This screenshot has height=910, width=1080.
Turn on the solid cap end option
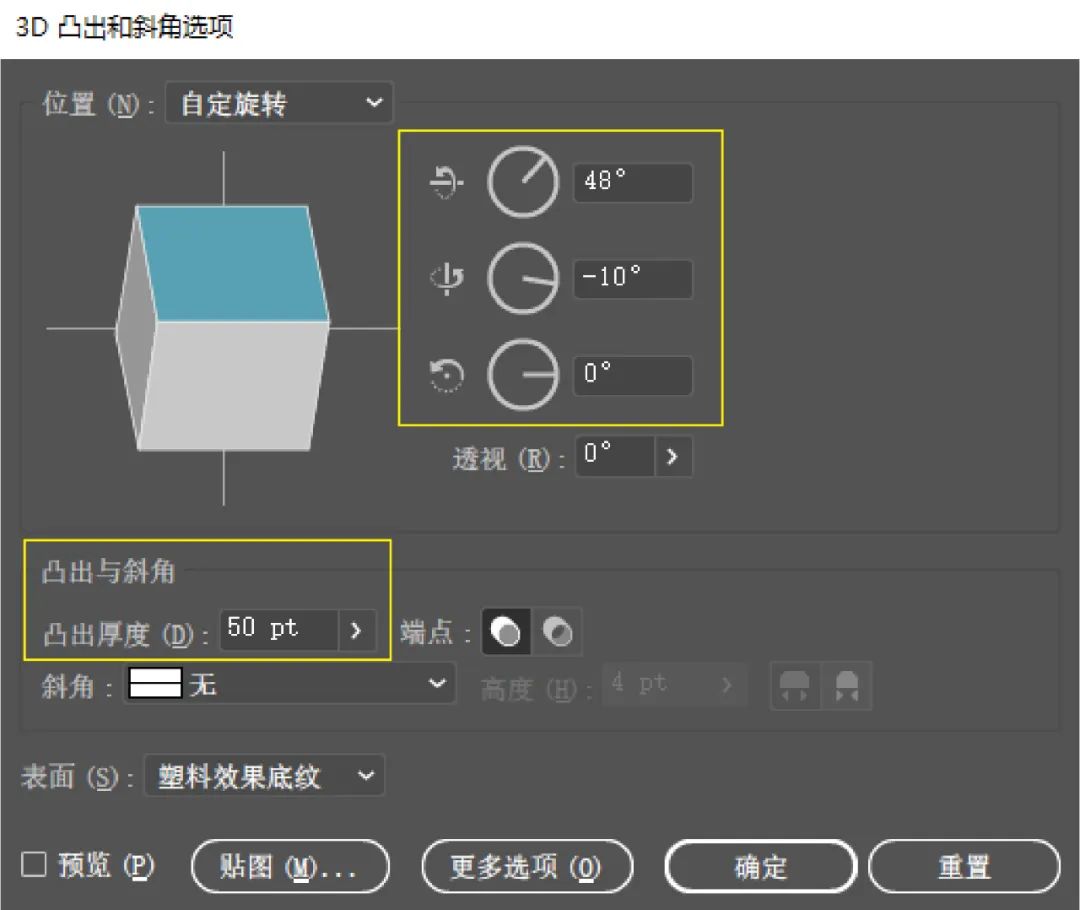coord(506,631)
